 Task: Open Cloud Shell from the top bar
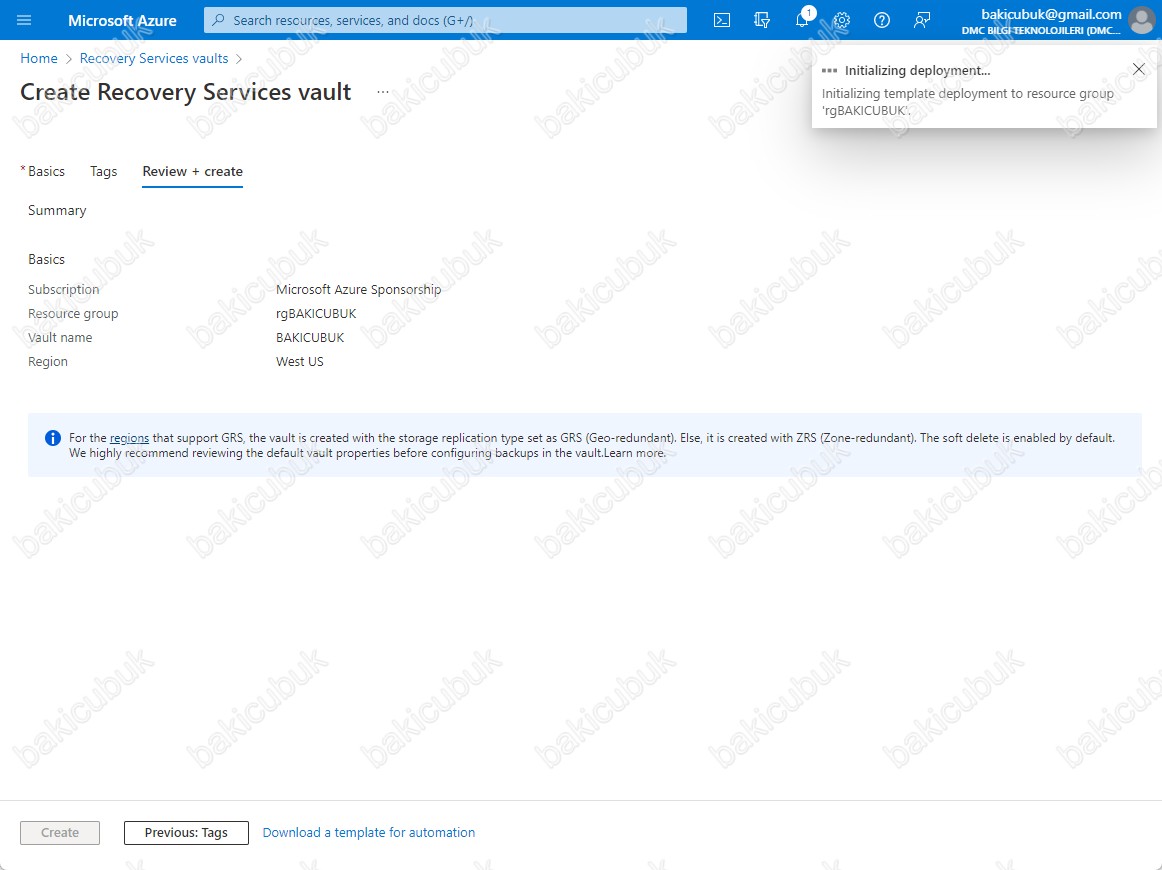pyautogui.click(x=722, y=20)
